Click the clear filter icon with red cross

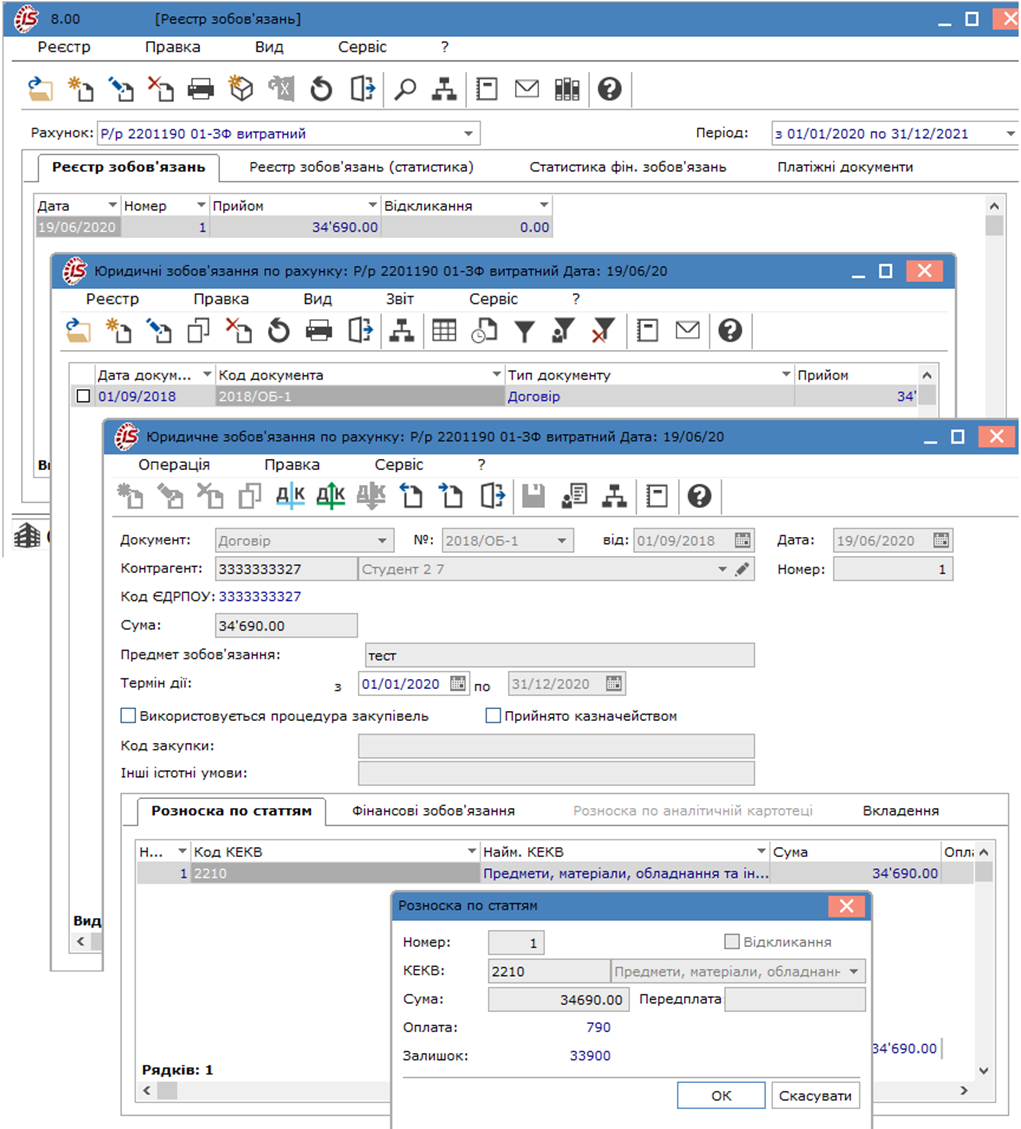(603, 330)
